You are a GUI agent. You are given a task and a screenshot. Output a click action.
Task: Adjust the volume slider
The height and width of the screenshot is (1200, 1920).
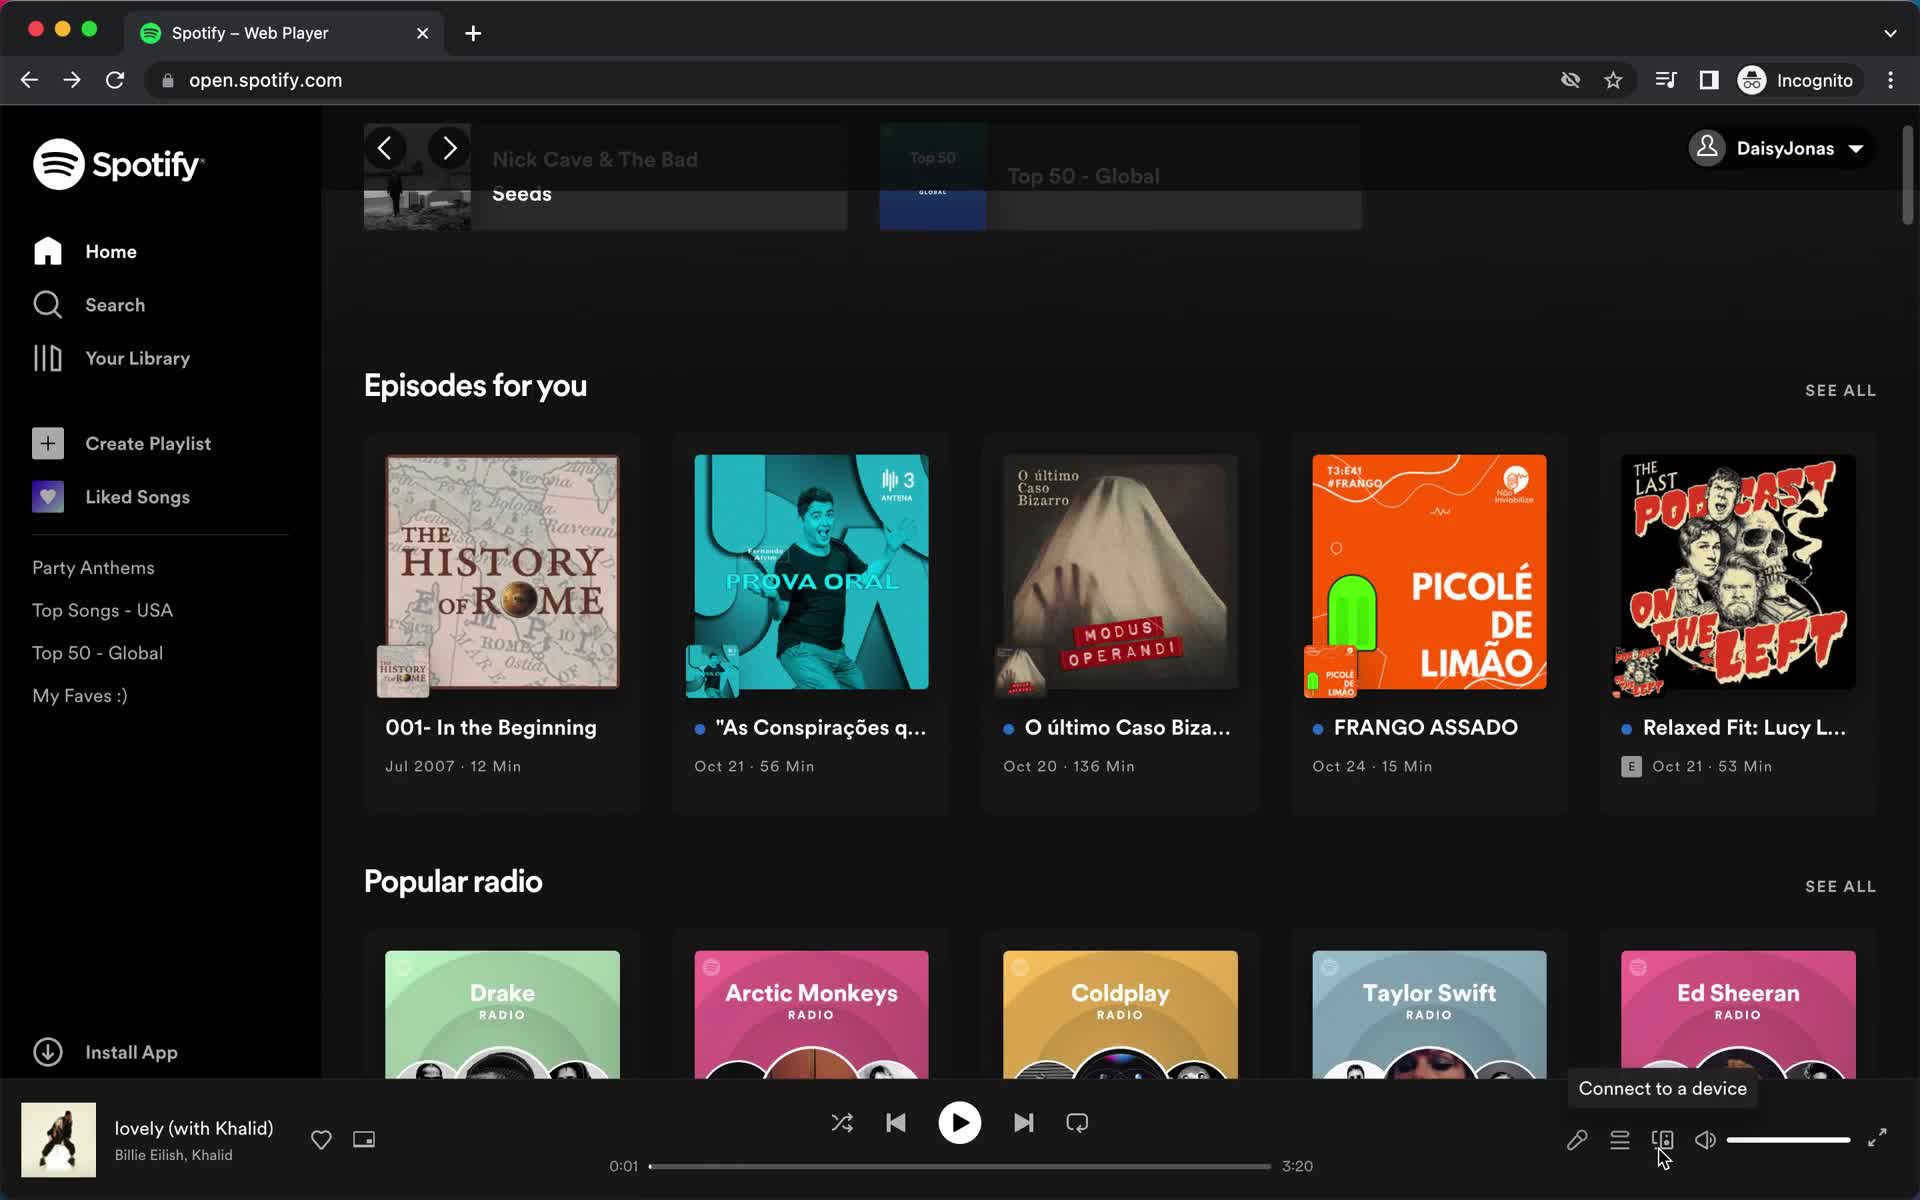tap(1788, 1140)
